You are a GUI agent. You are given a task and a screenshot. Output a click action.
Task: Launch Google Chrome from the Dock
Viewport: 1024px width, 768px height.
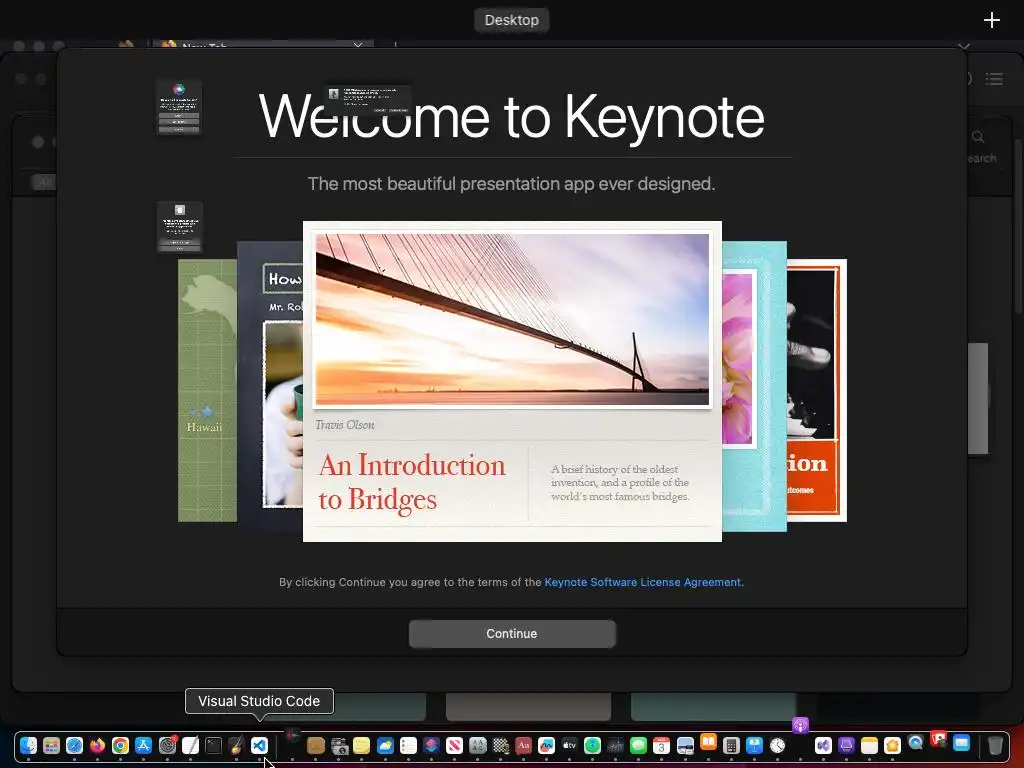[x=120, y=745]
